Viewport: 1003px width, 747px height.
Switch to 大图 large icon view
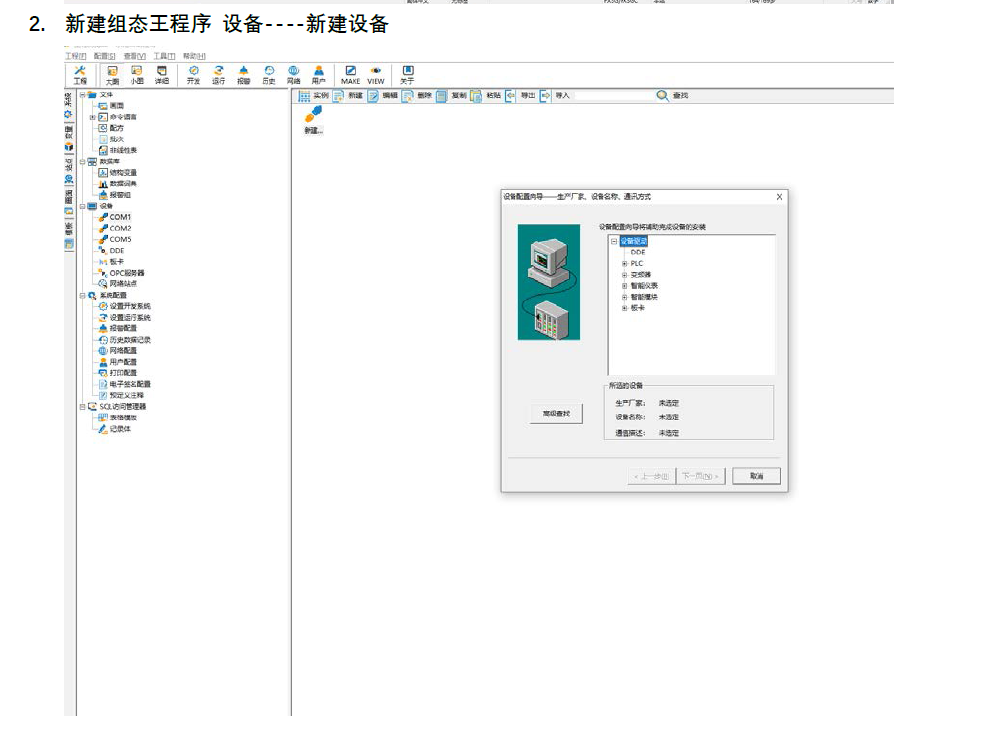(x=112, y=75)
